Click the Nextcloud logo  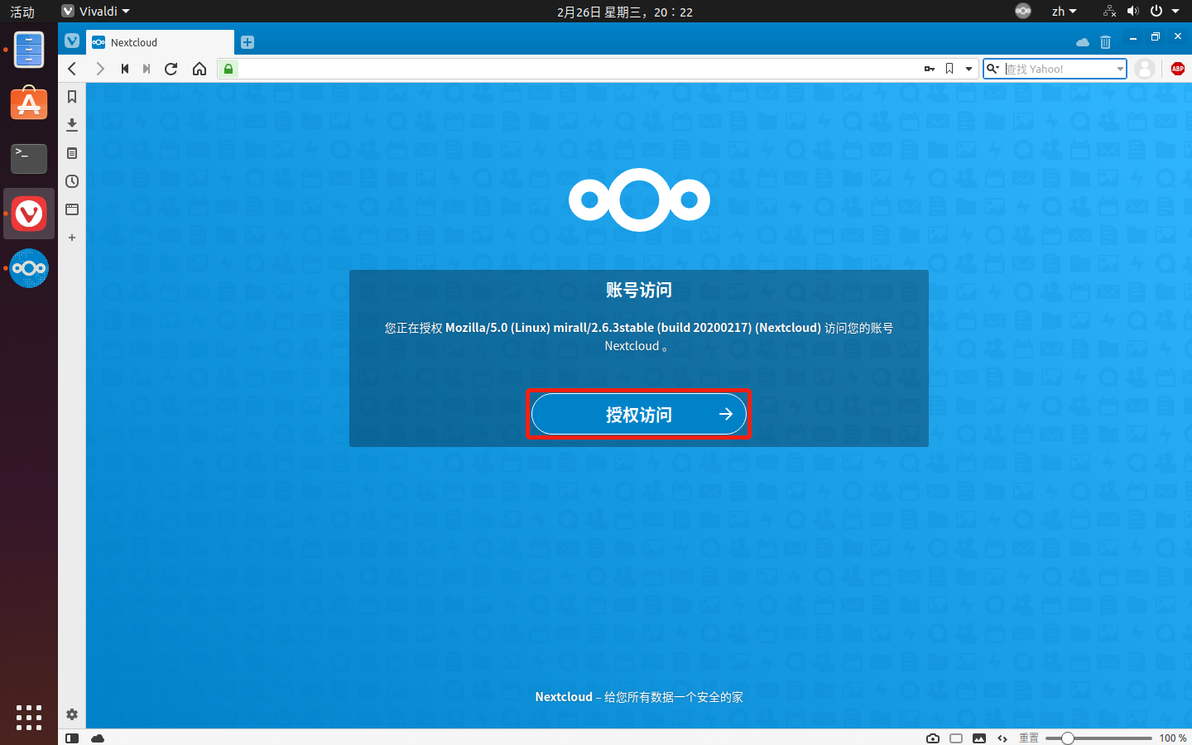[639, 200]
